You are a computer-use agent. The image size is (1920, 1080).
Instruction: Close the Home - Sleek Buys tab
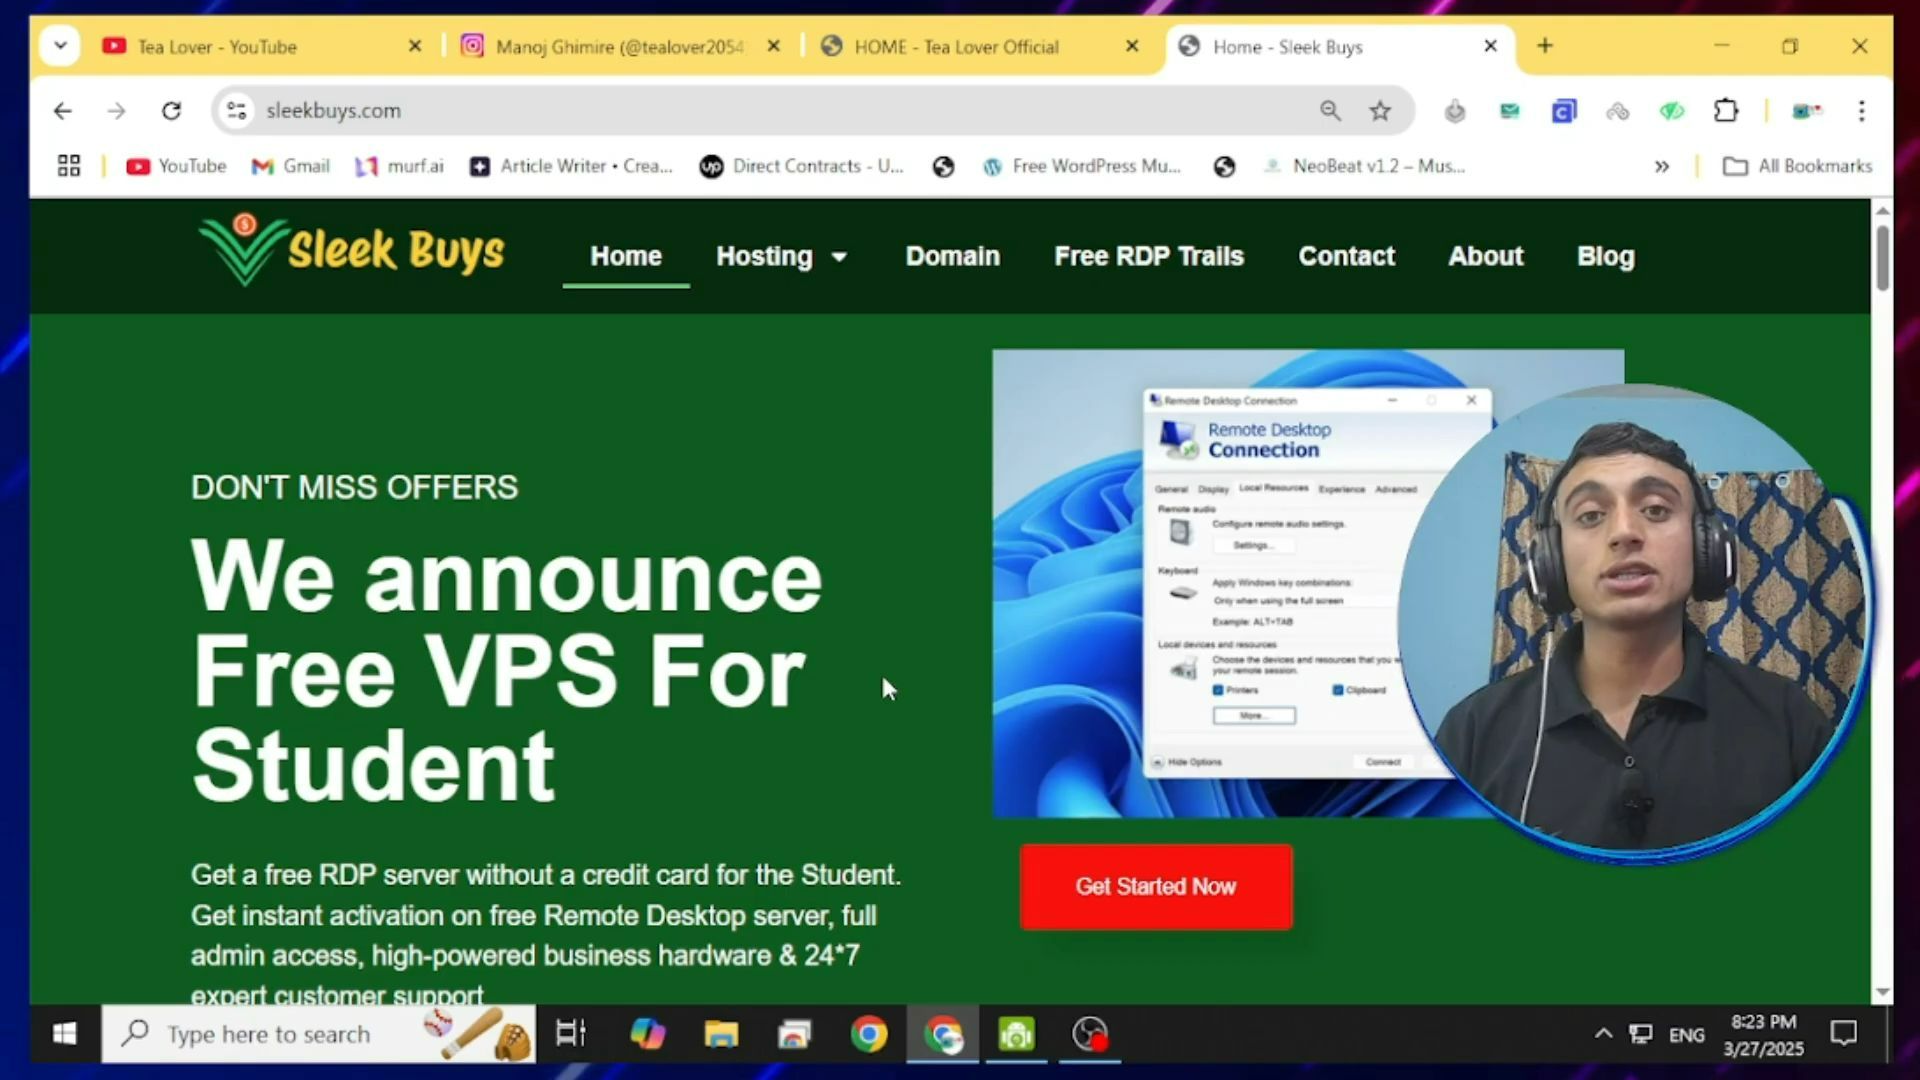(1490, 46)
